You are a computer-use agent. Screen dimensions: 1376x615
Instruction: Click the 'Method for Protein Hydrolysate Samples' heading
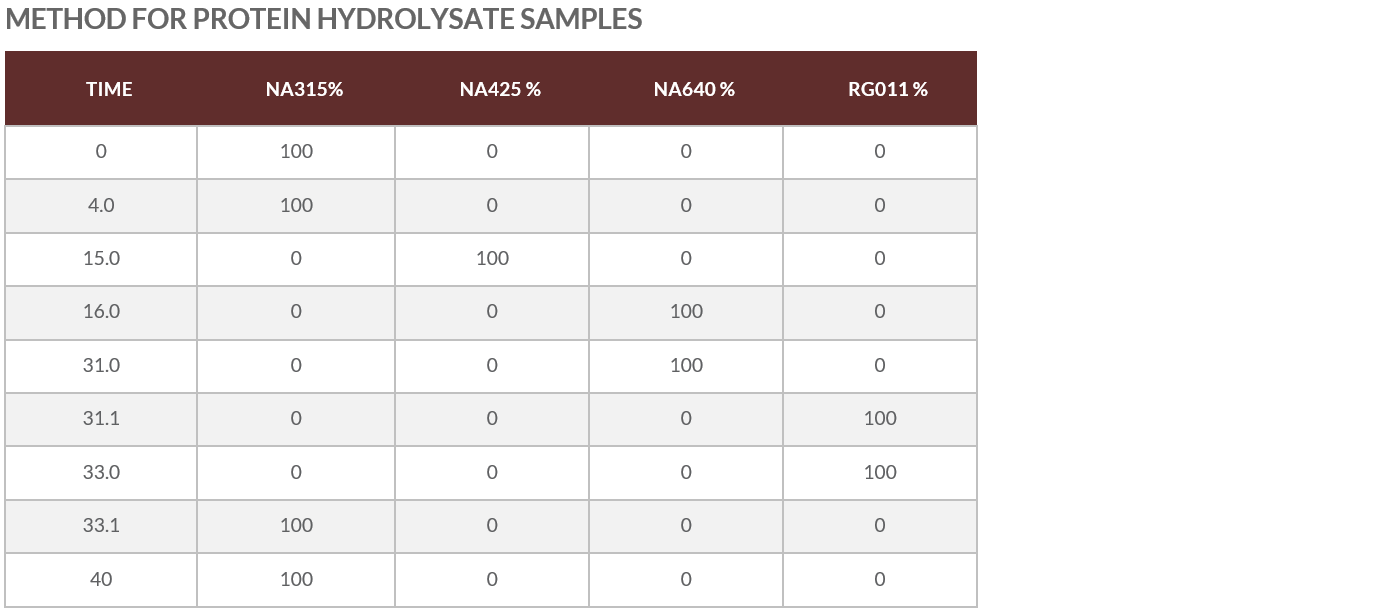click(324, 19)
